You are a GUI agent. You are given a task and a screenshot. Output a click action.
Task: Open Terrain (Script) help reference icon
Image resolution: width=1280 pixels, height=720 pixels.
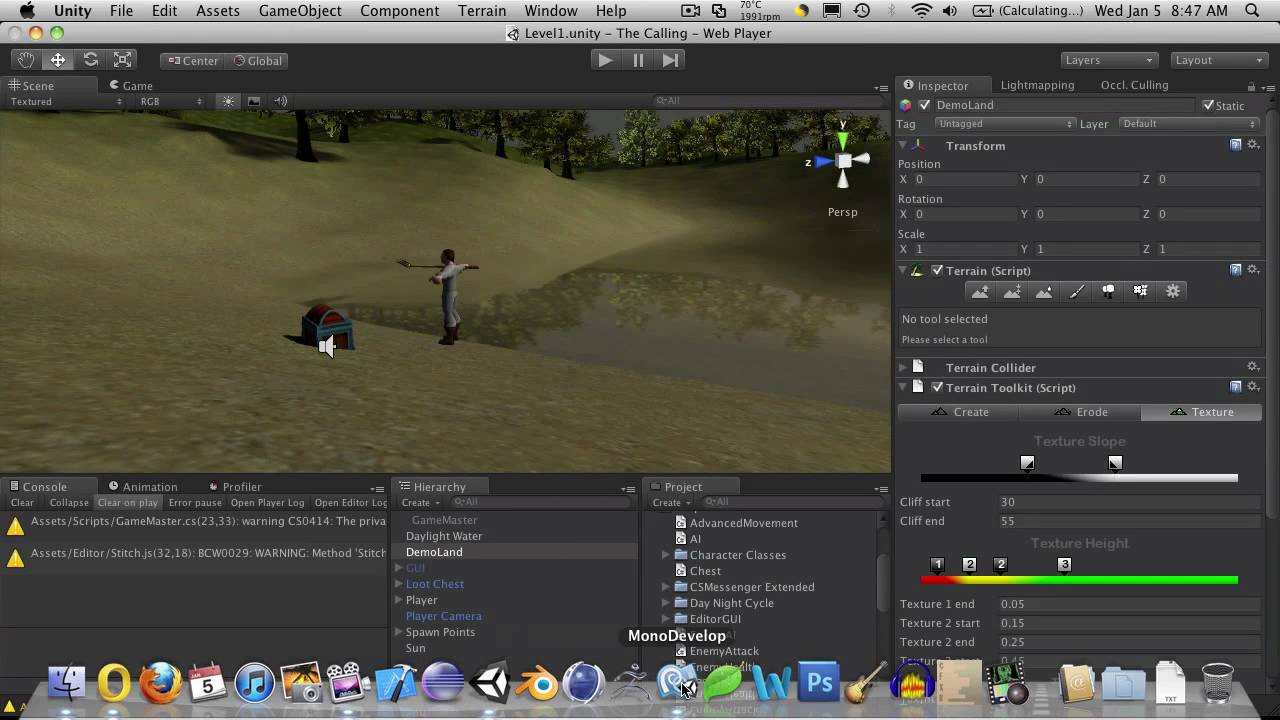(1236, 270)
